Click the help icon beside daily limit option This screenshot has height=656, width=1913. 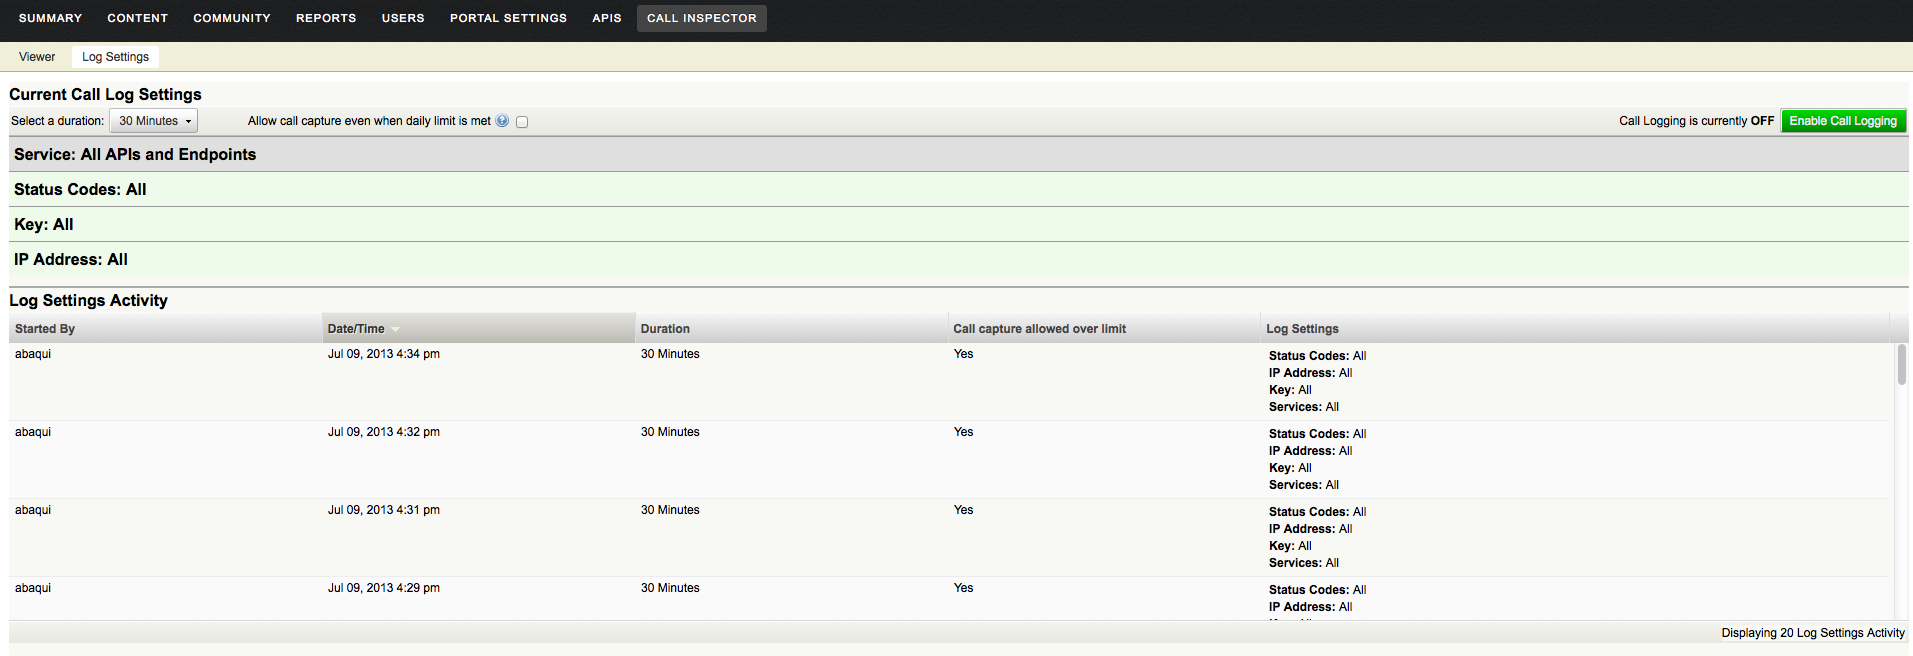point(502,121)
